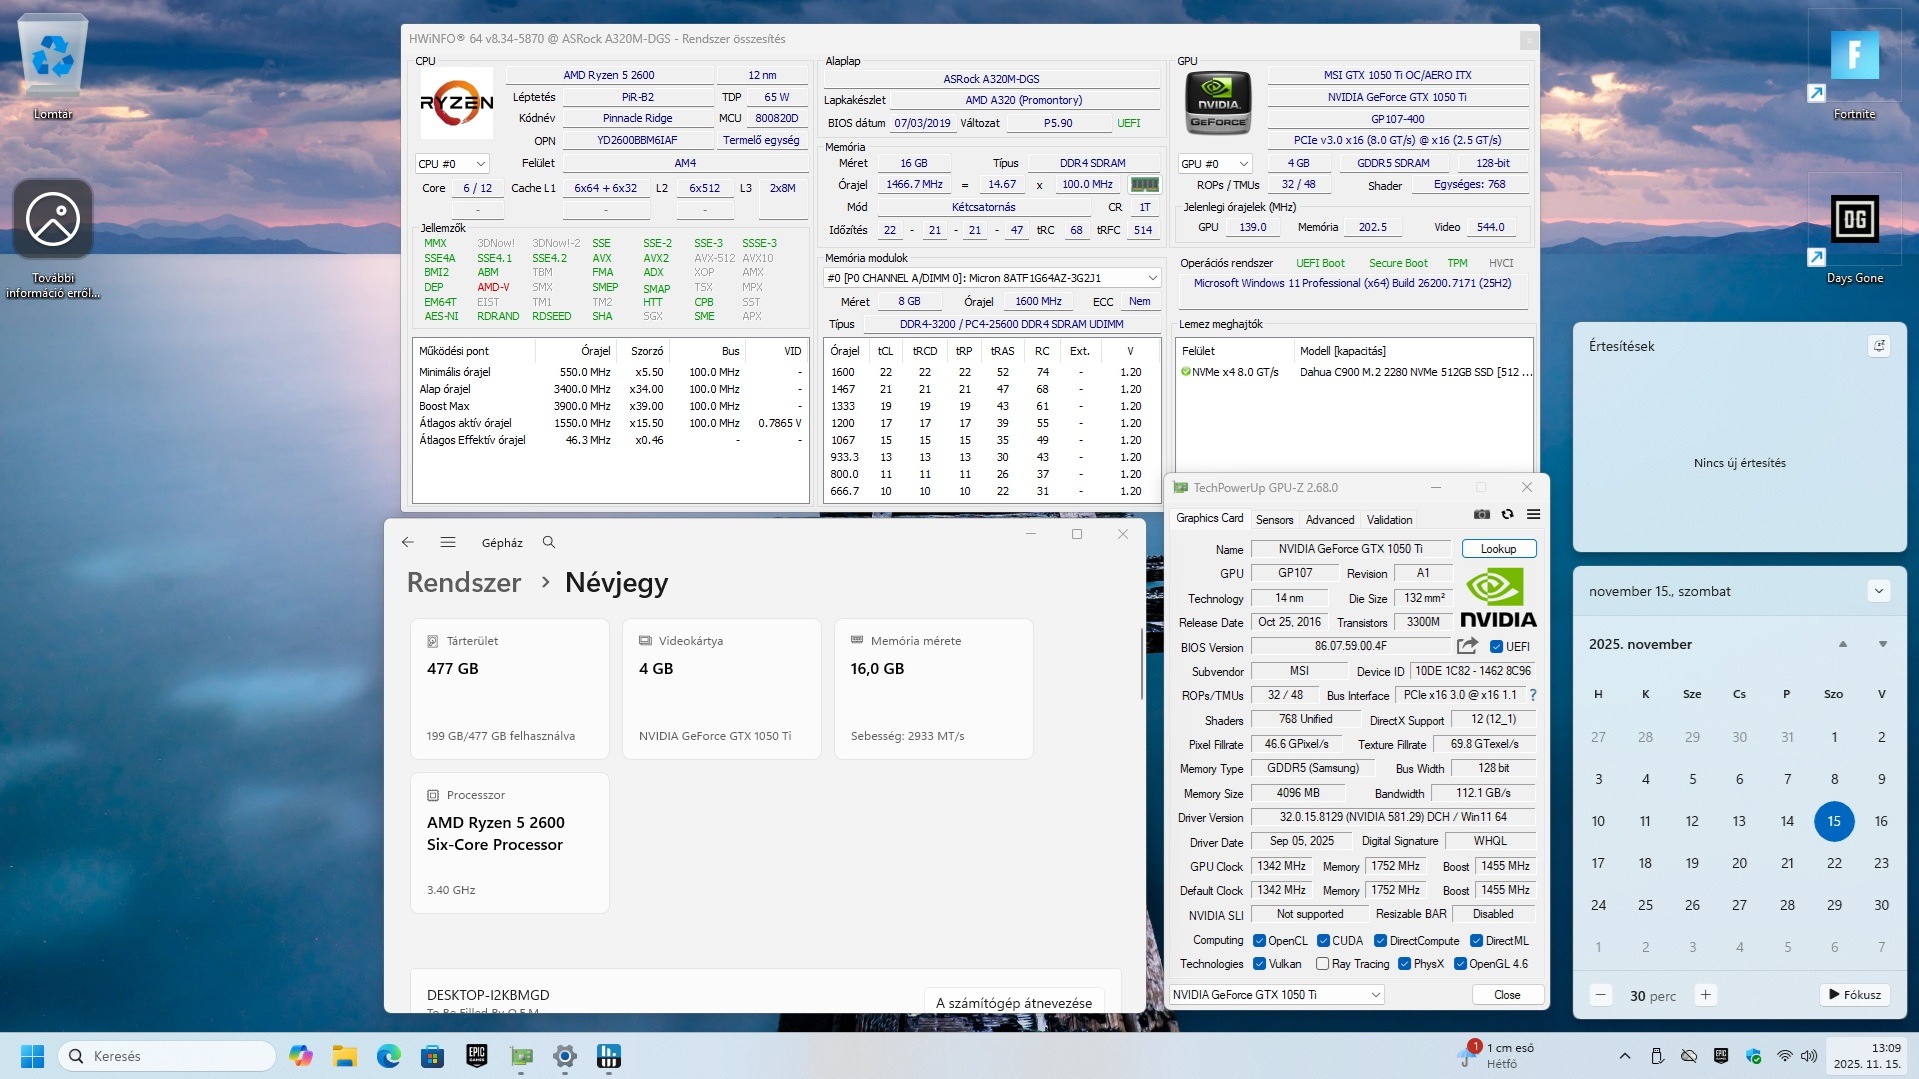Toggle the Vulkan checkbox
Image resolution: width=1919 pixels, height=1079 pixels.
click(x=1259, y=964)
